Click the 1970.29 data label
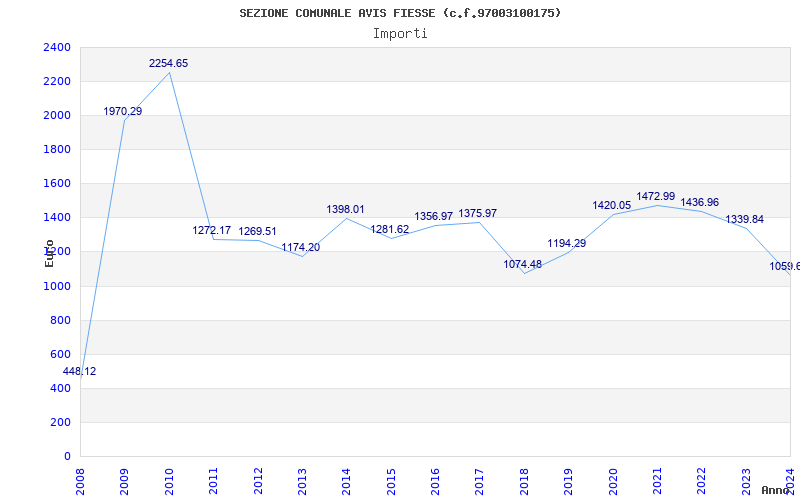Screen dimensions: 800x500 122,111
